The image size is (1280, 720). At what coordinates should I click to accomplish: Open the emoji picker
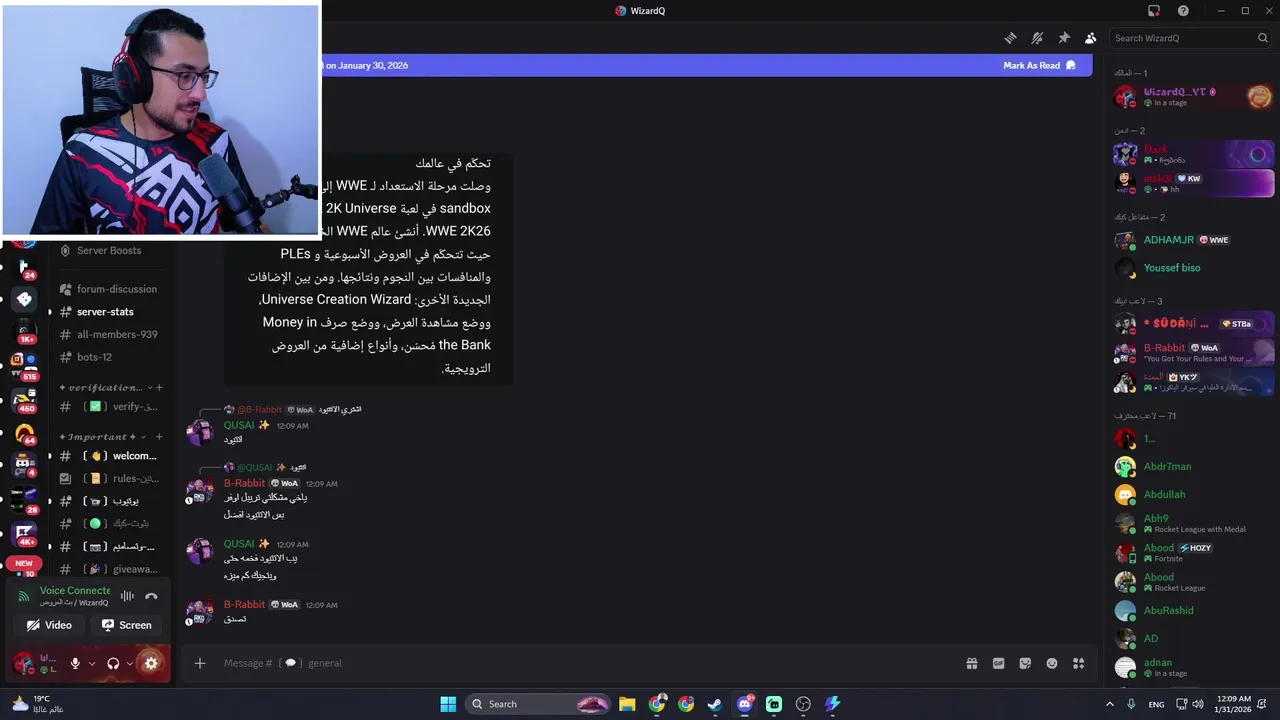pos(1052,663)
